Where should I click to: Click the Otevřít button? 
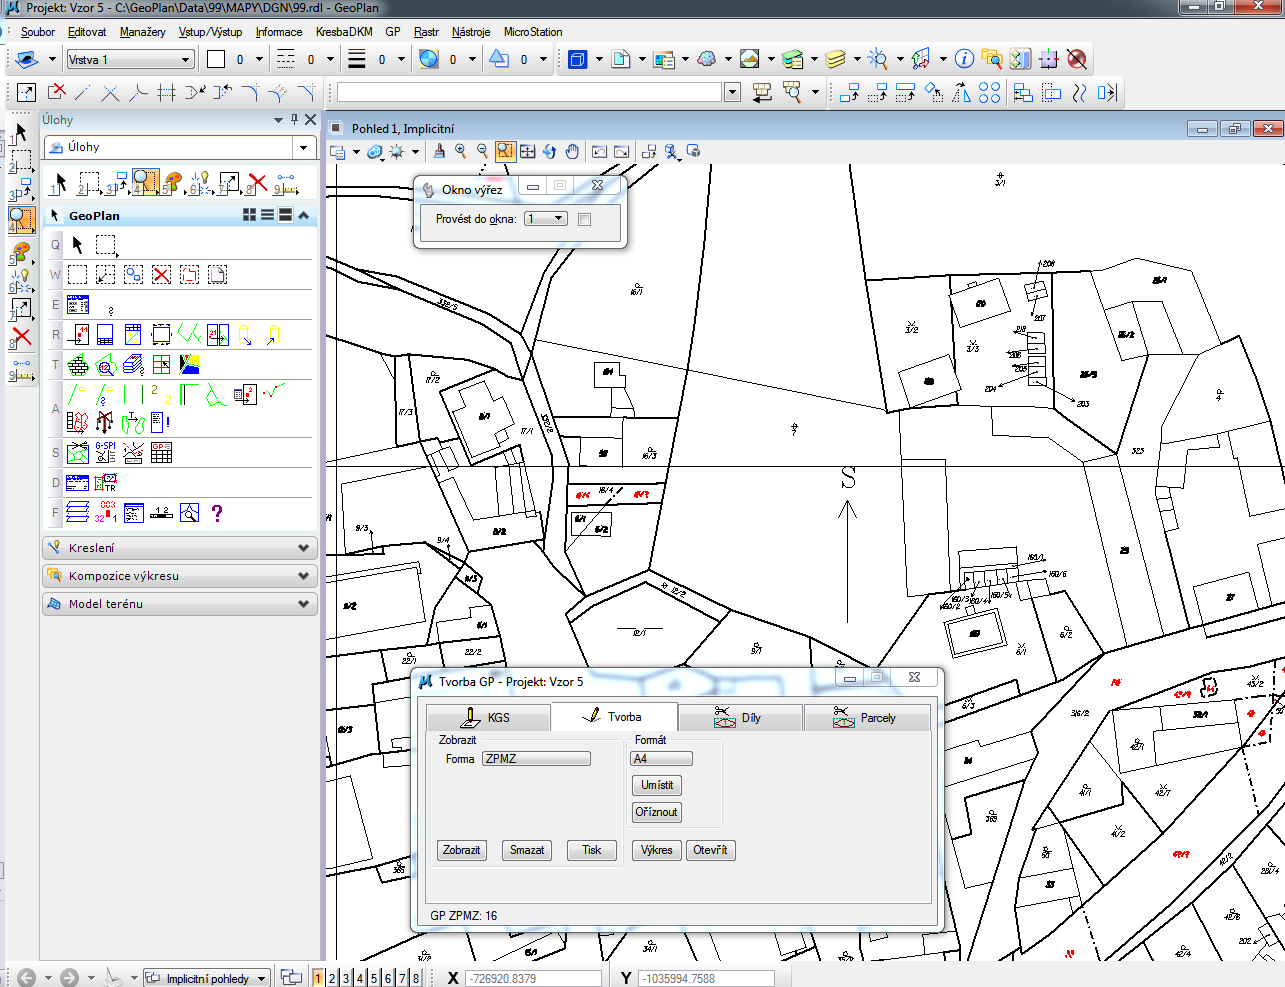(x=711, y=850)
